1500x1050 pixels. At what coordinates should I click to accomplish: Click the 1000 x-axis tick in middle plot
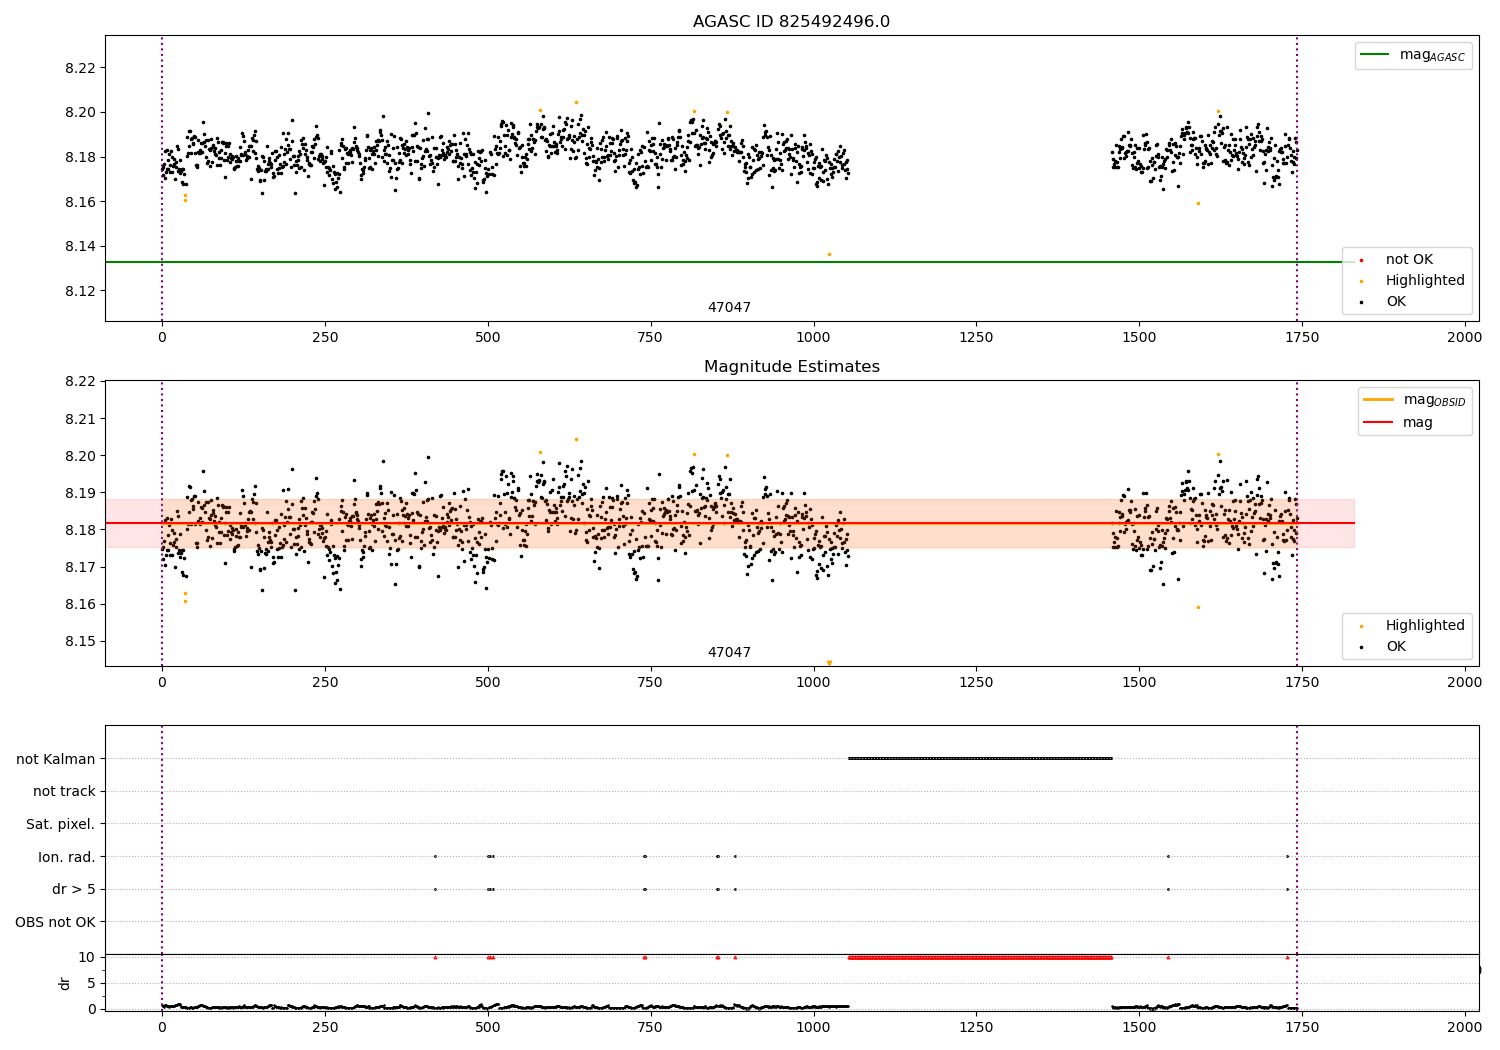(814, 683)
